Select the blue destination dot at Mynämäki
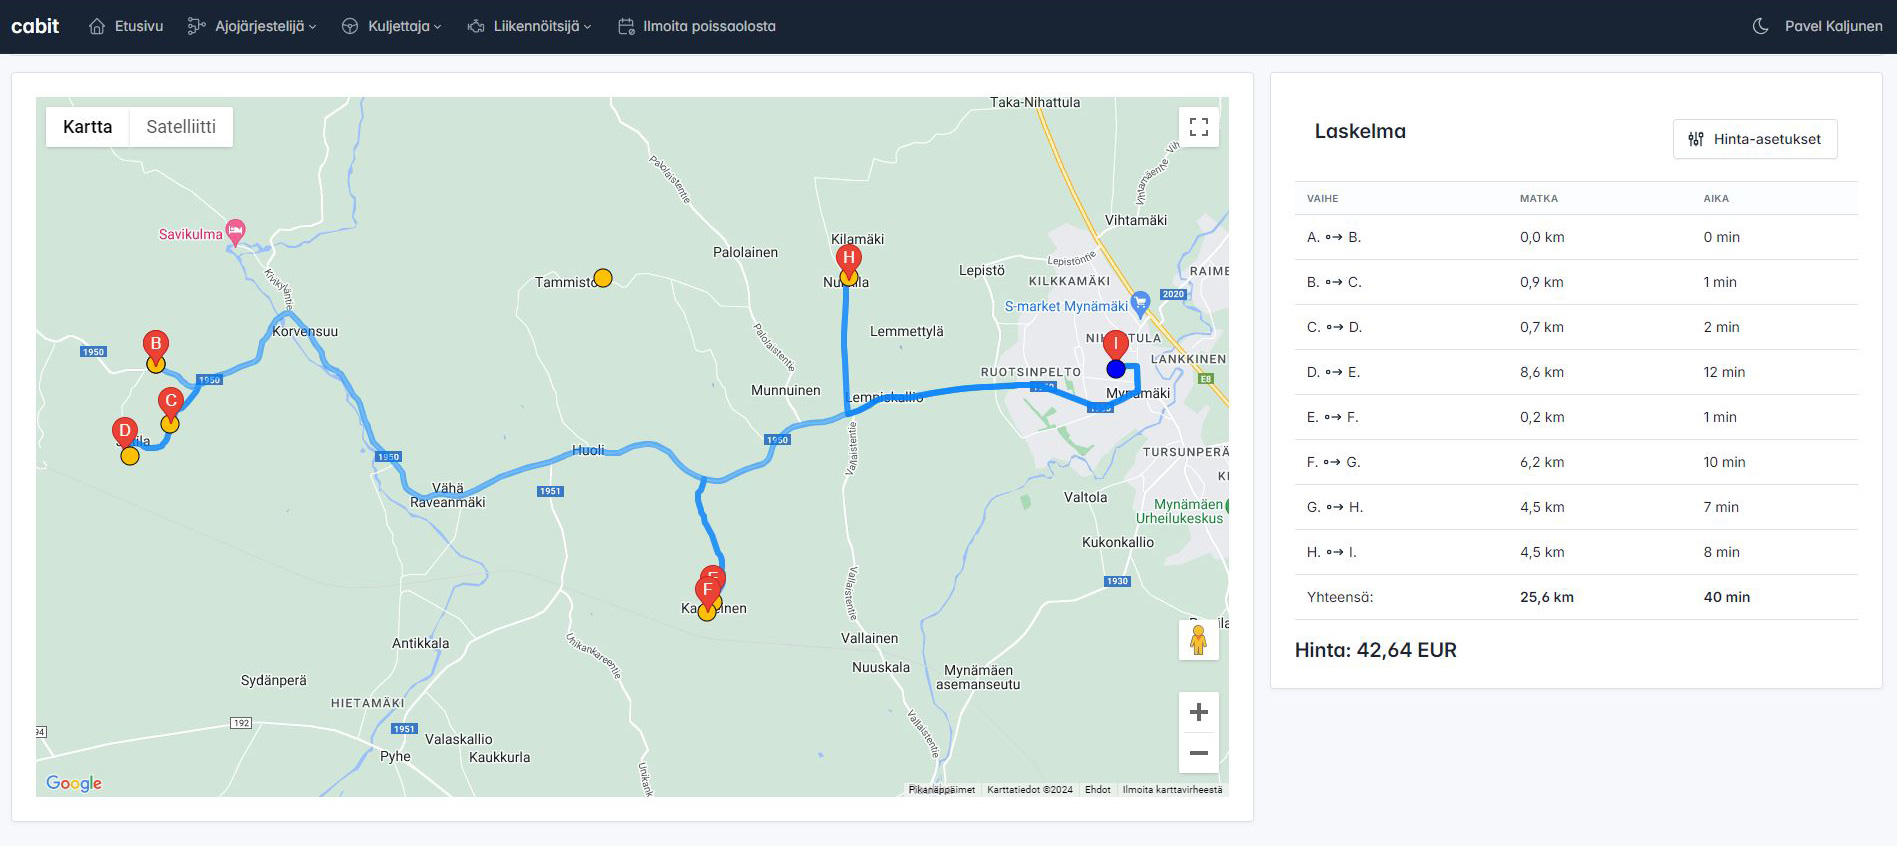The width and height of the screenshot is (1897, 846). click(x=1116, y=369)
